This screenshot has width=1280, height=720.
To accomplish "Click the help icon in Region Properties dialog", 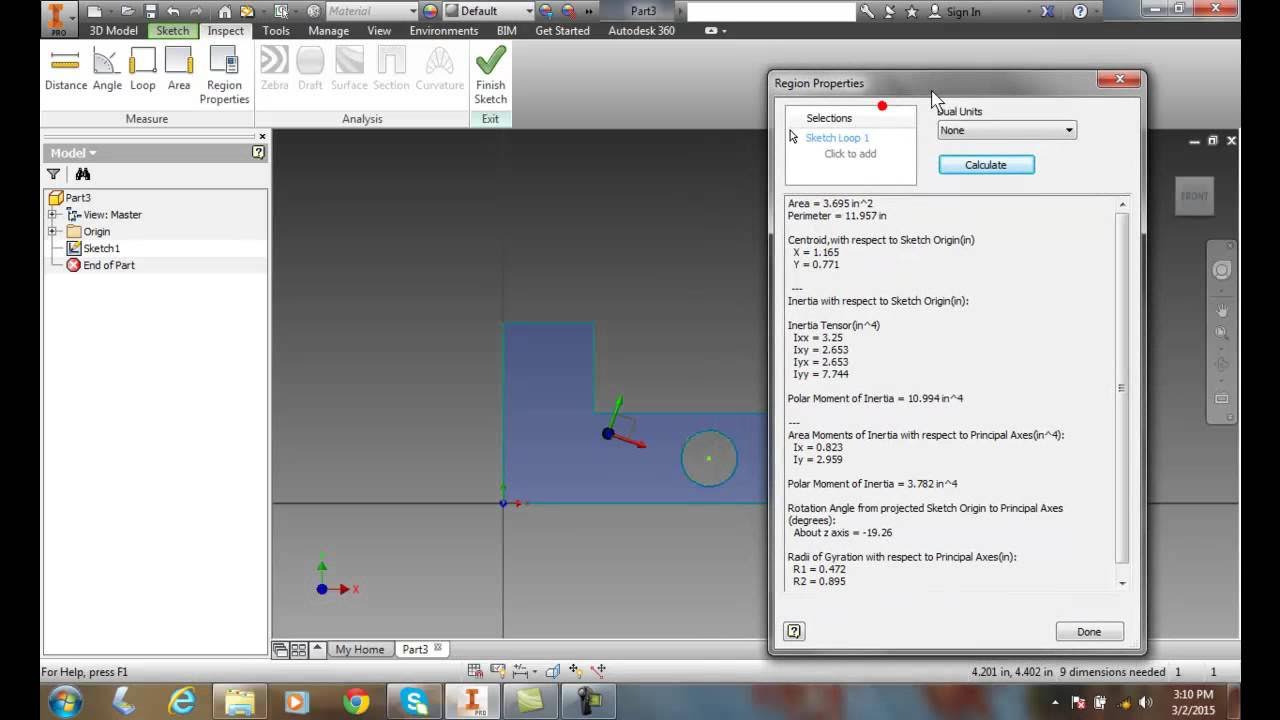I will [x=794, y=631].
